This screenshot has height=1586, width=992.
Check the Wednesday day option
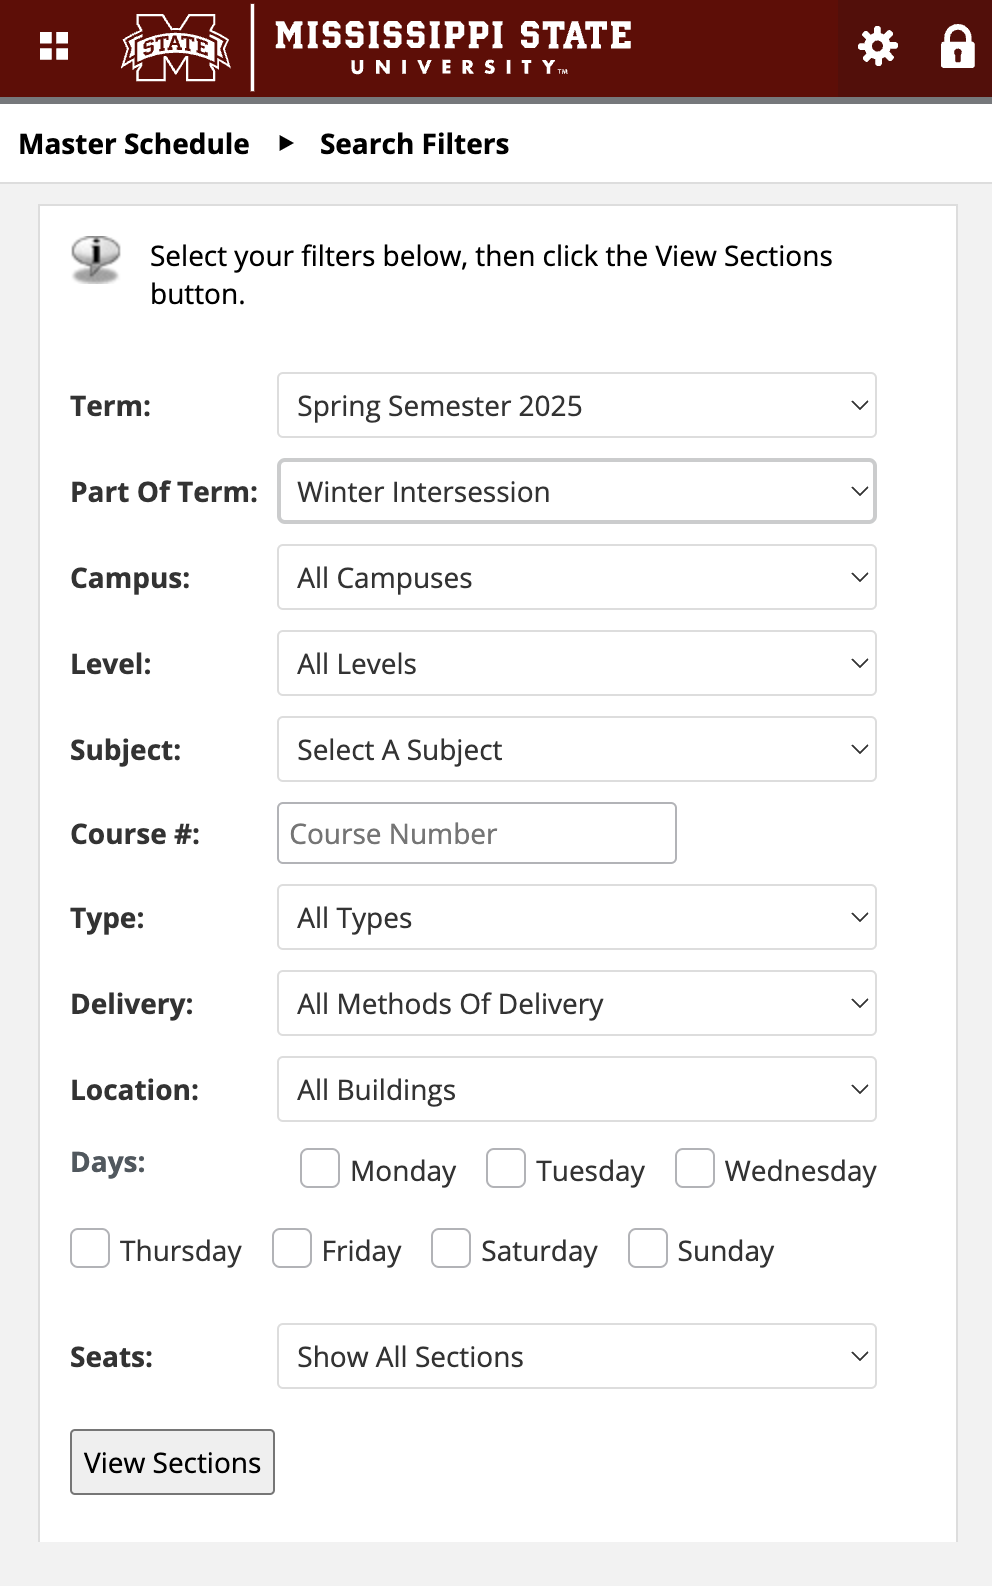[x=695, y=1168]
